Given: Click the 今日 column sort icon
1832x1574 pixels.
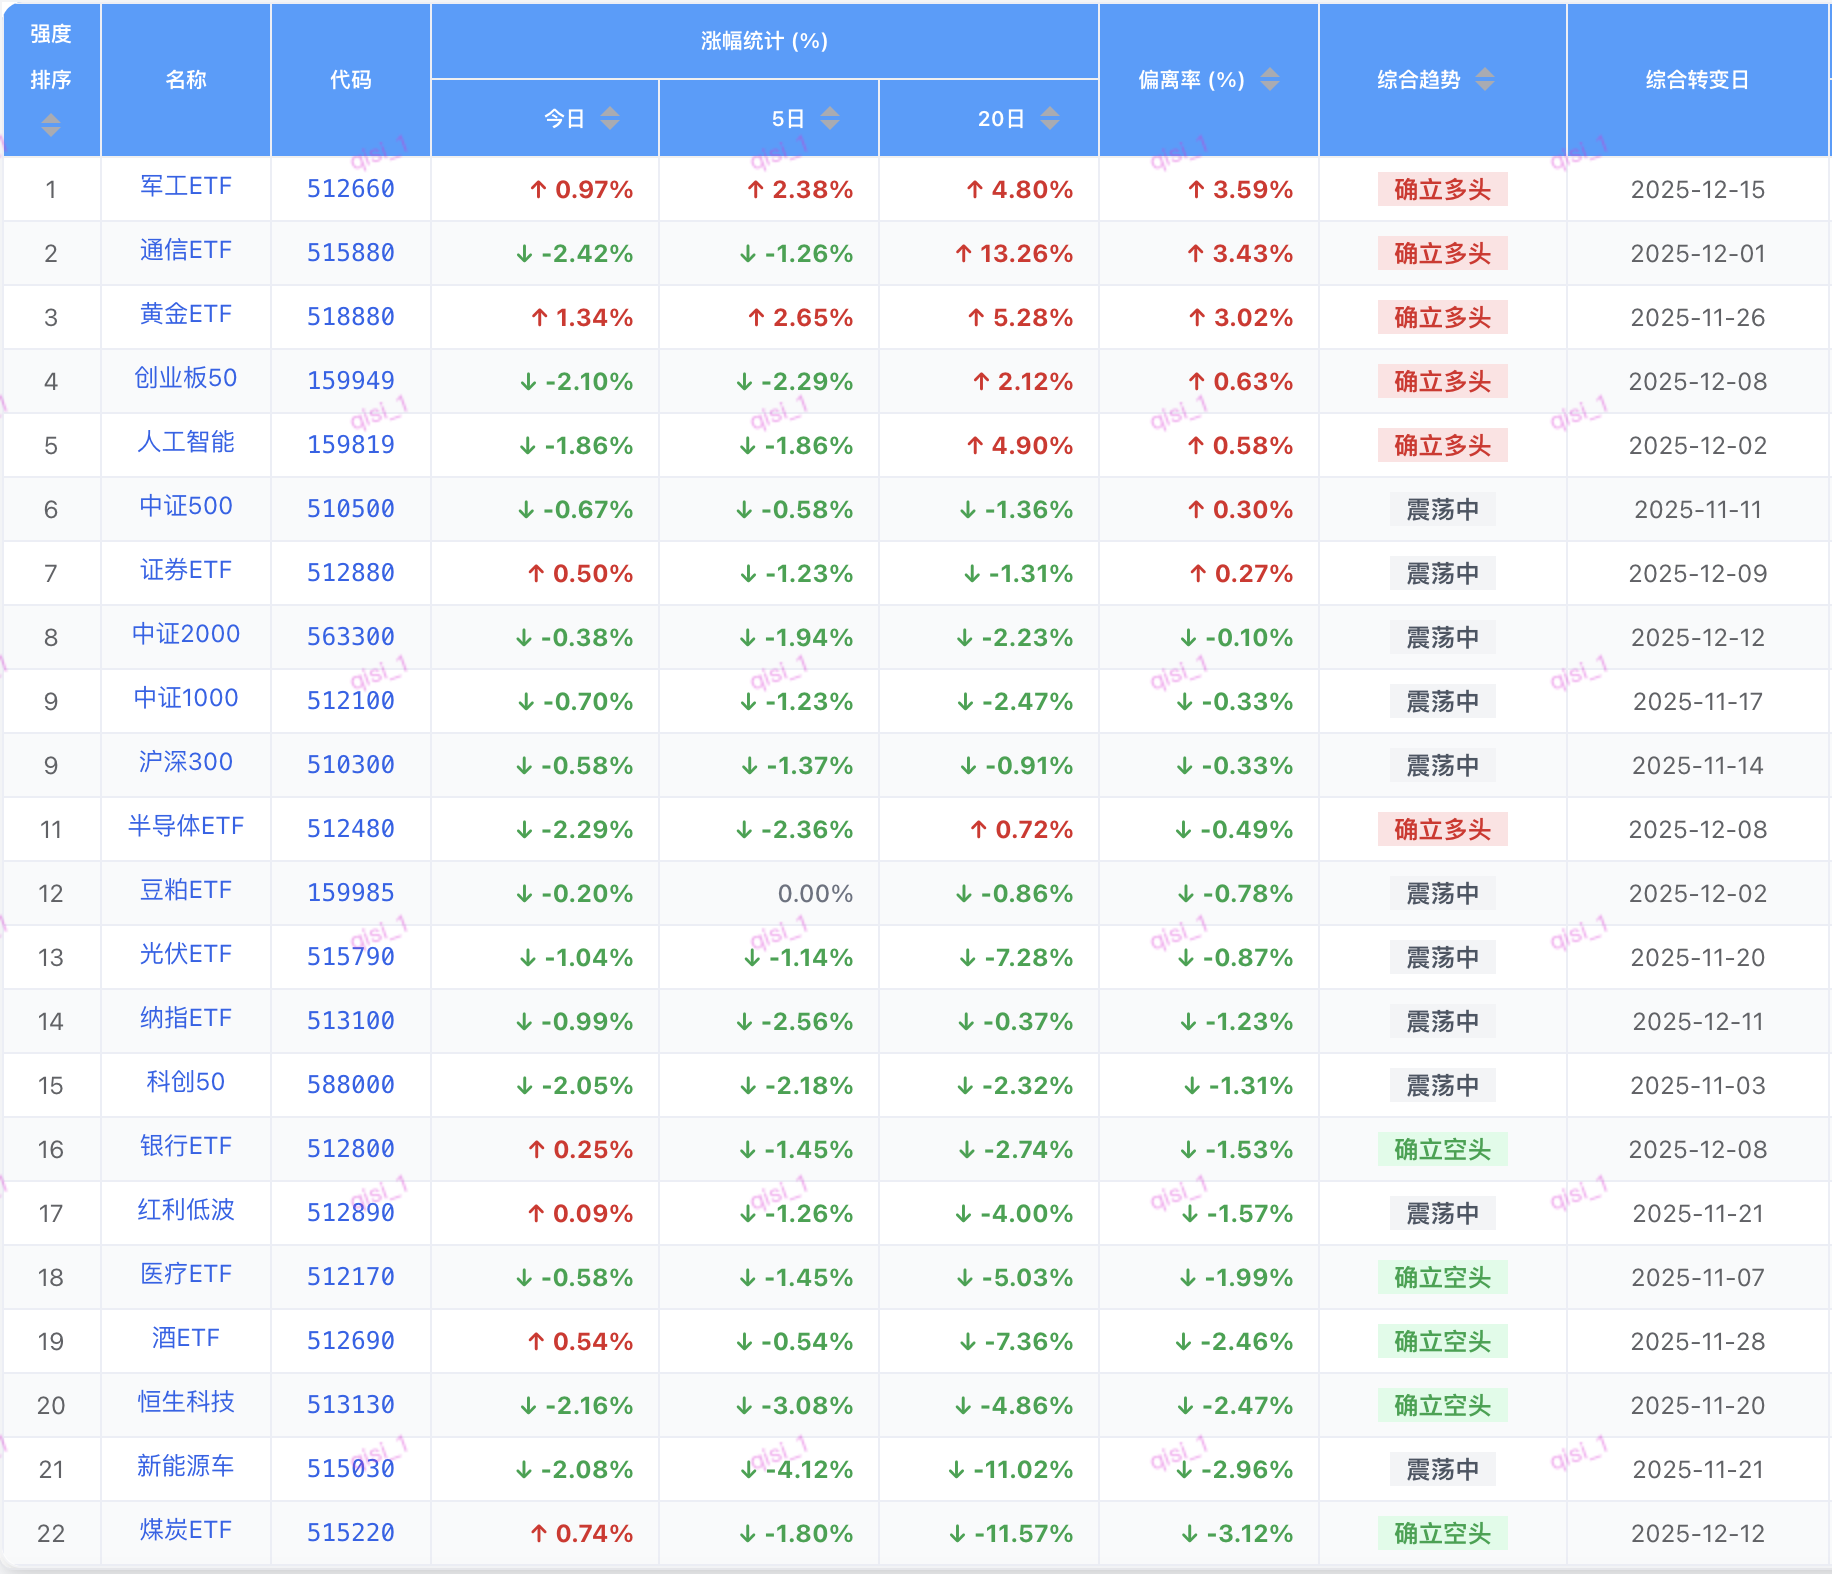Looking at the screenshot, I should [x=609, y=119].
